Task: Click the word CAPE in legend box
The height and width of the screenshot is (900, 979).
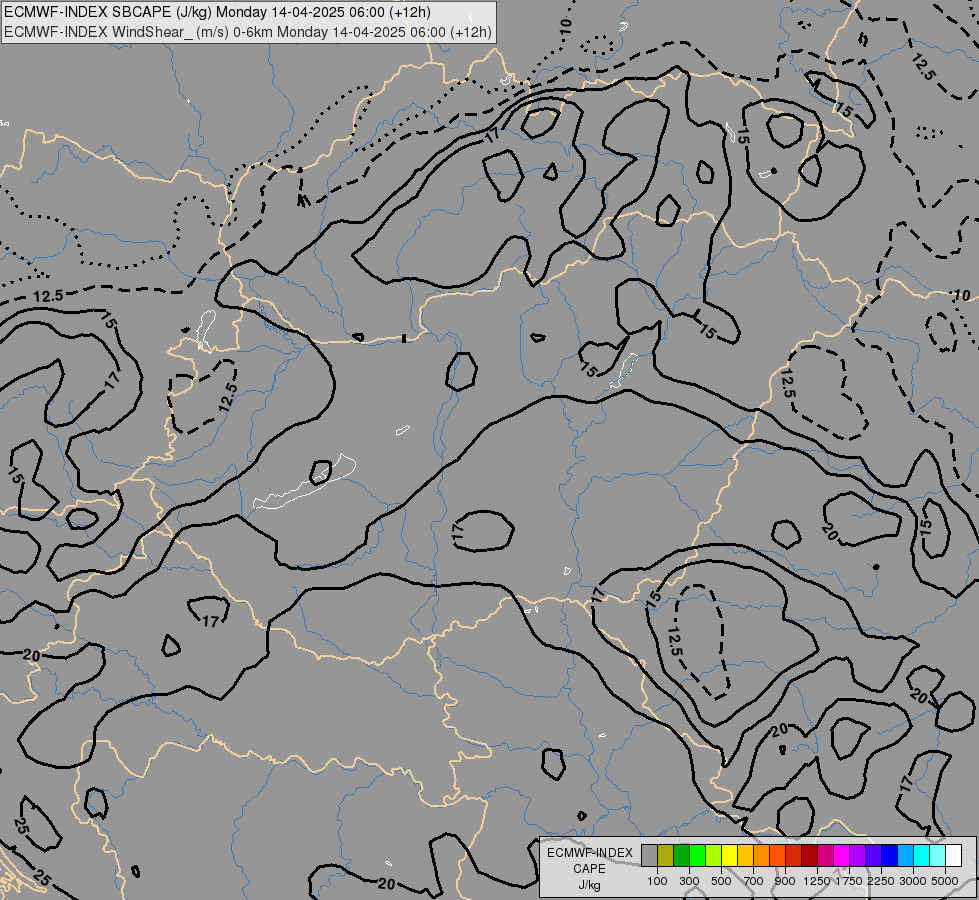Action: (x=589, y=869)
